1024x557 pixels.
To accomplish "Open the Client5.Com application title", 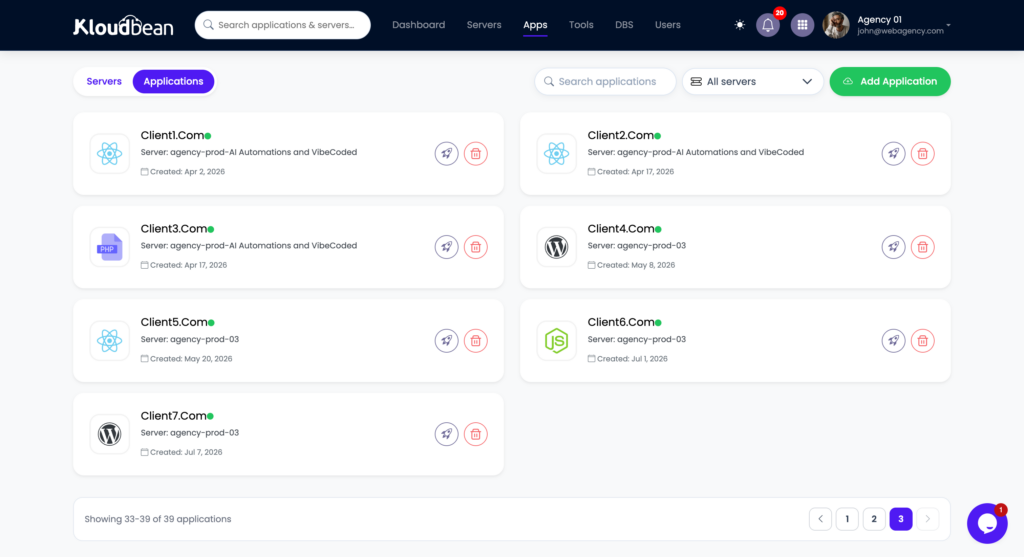I will click(x=174, y=322).
